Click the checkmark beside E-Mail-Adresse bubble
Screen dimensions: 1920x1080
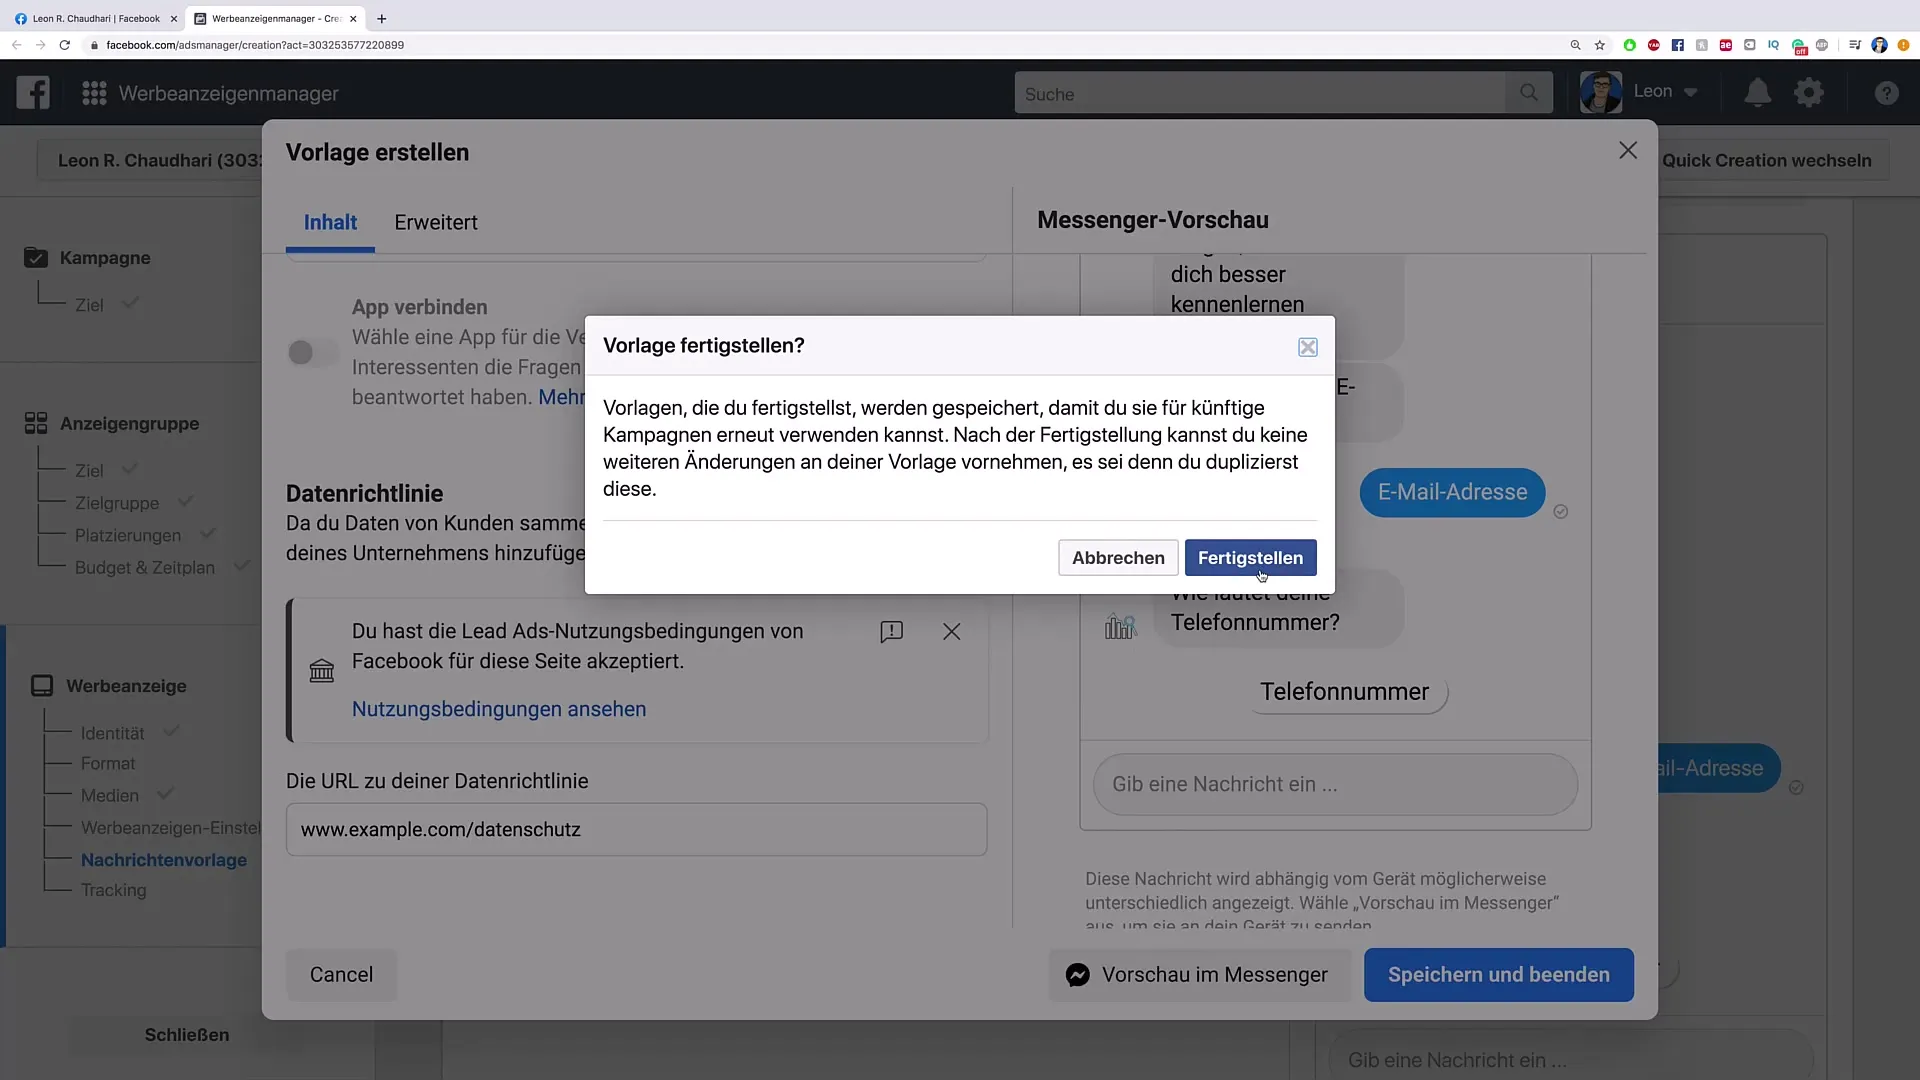coord(1561,511)
